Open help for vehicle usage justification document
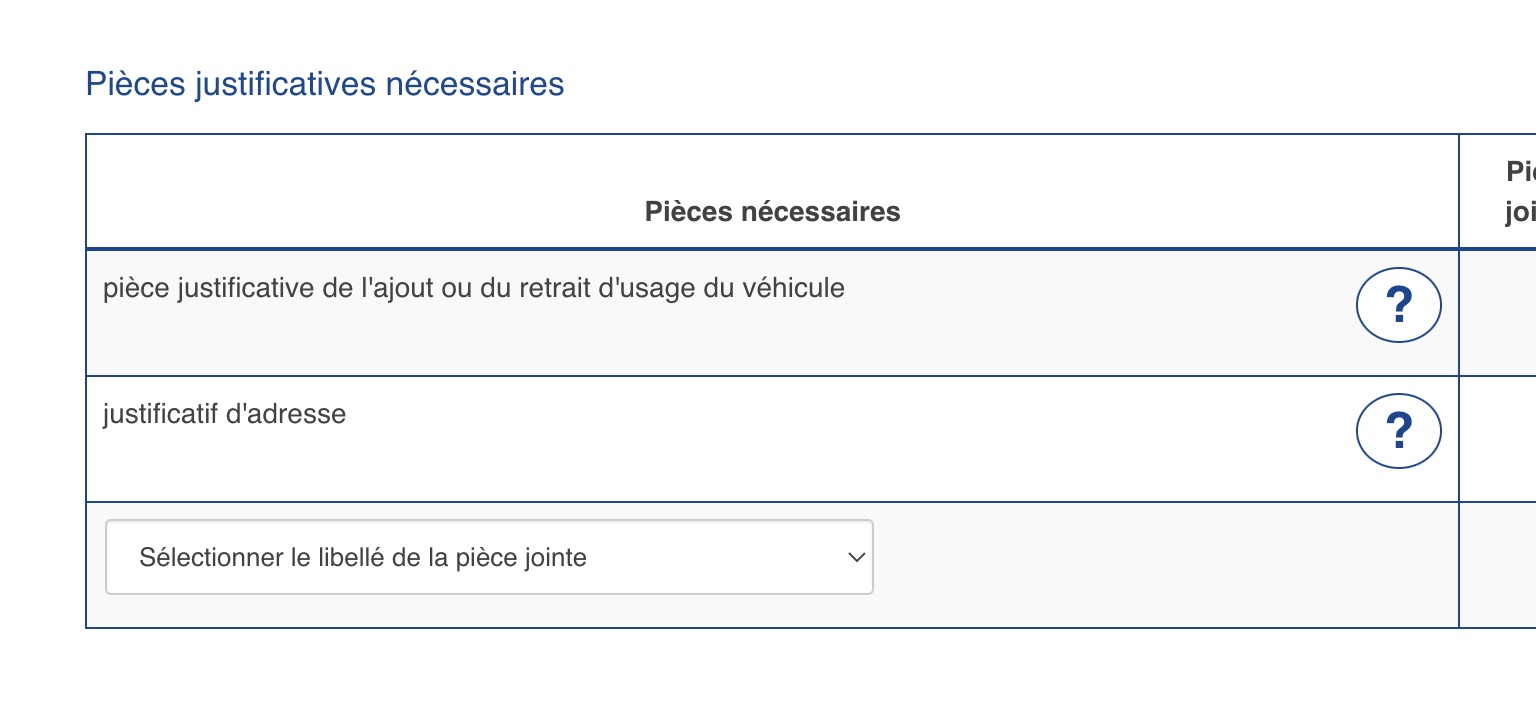The width and height of the screenshot is (1536, 702). pos(1398,305)
